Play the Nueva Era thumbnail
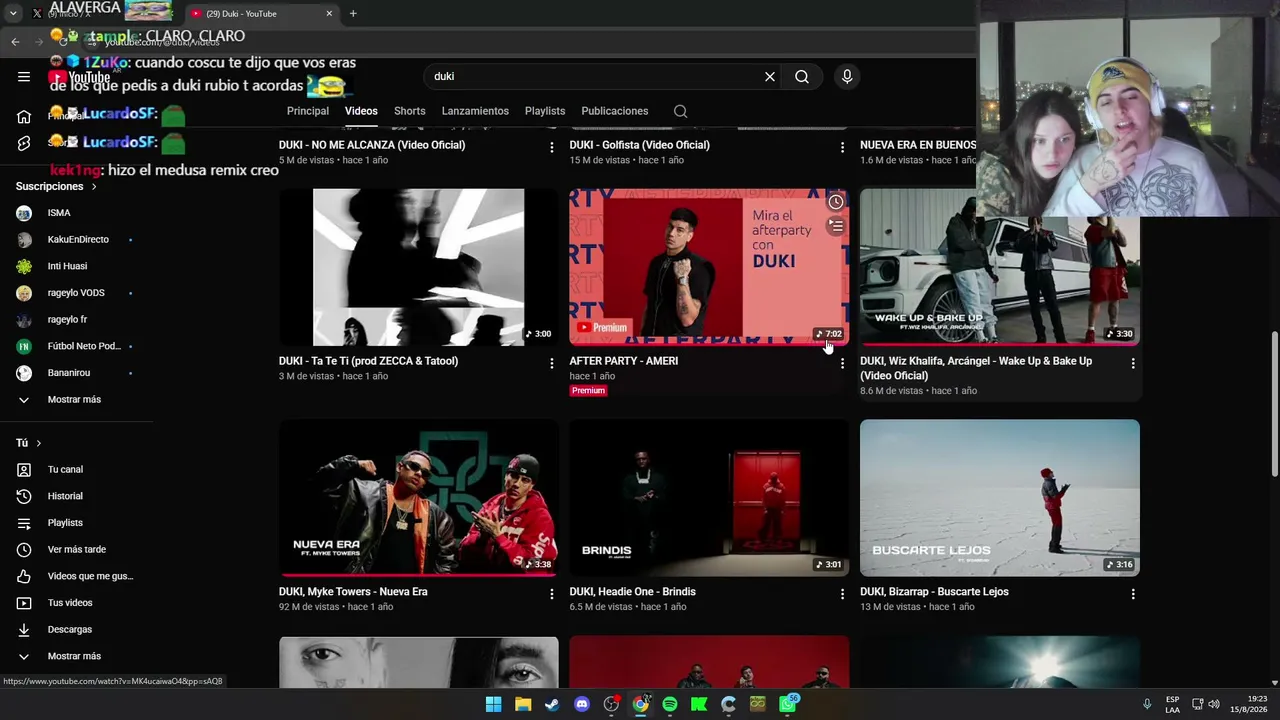Image resolution: width=1280 pixels, height=720 pixels. (419, 498)
